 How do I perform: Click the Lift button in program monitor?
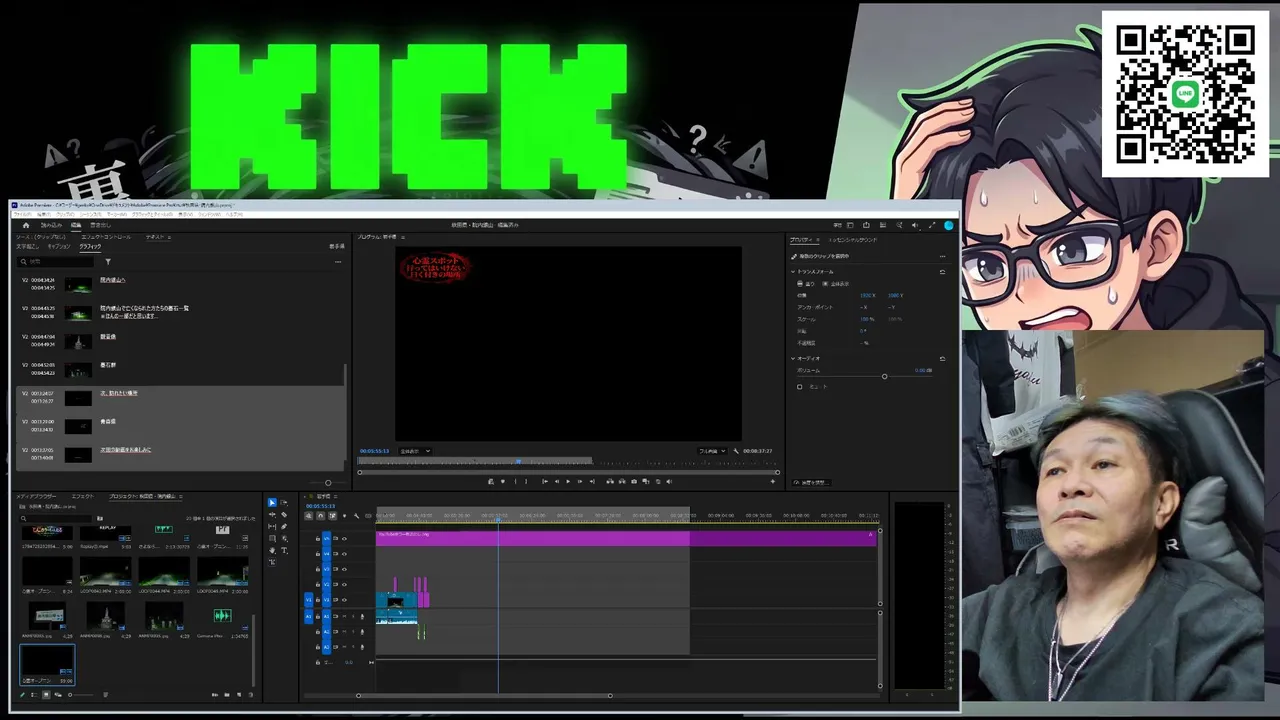[610, 481]
